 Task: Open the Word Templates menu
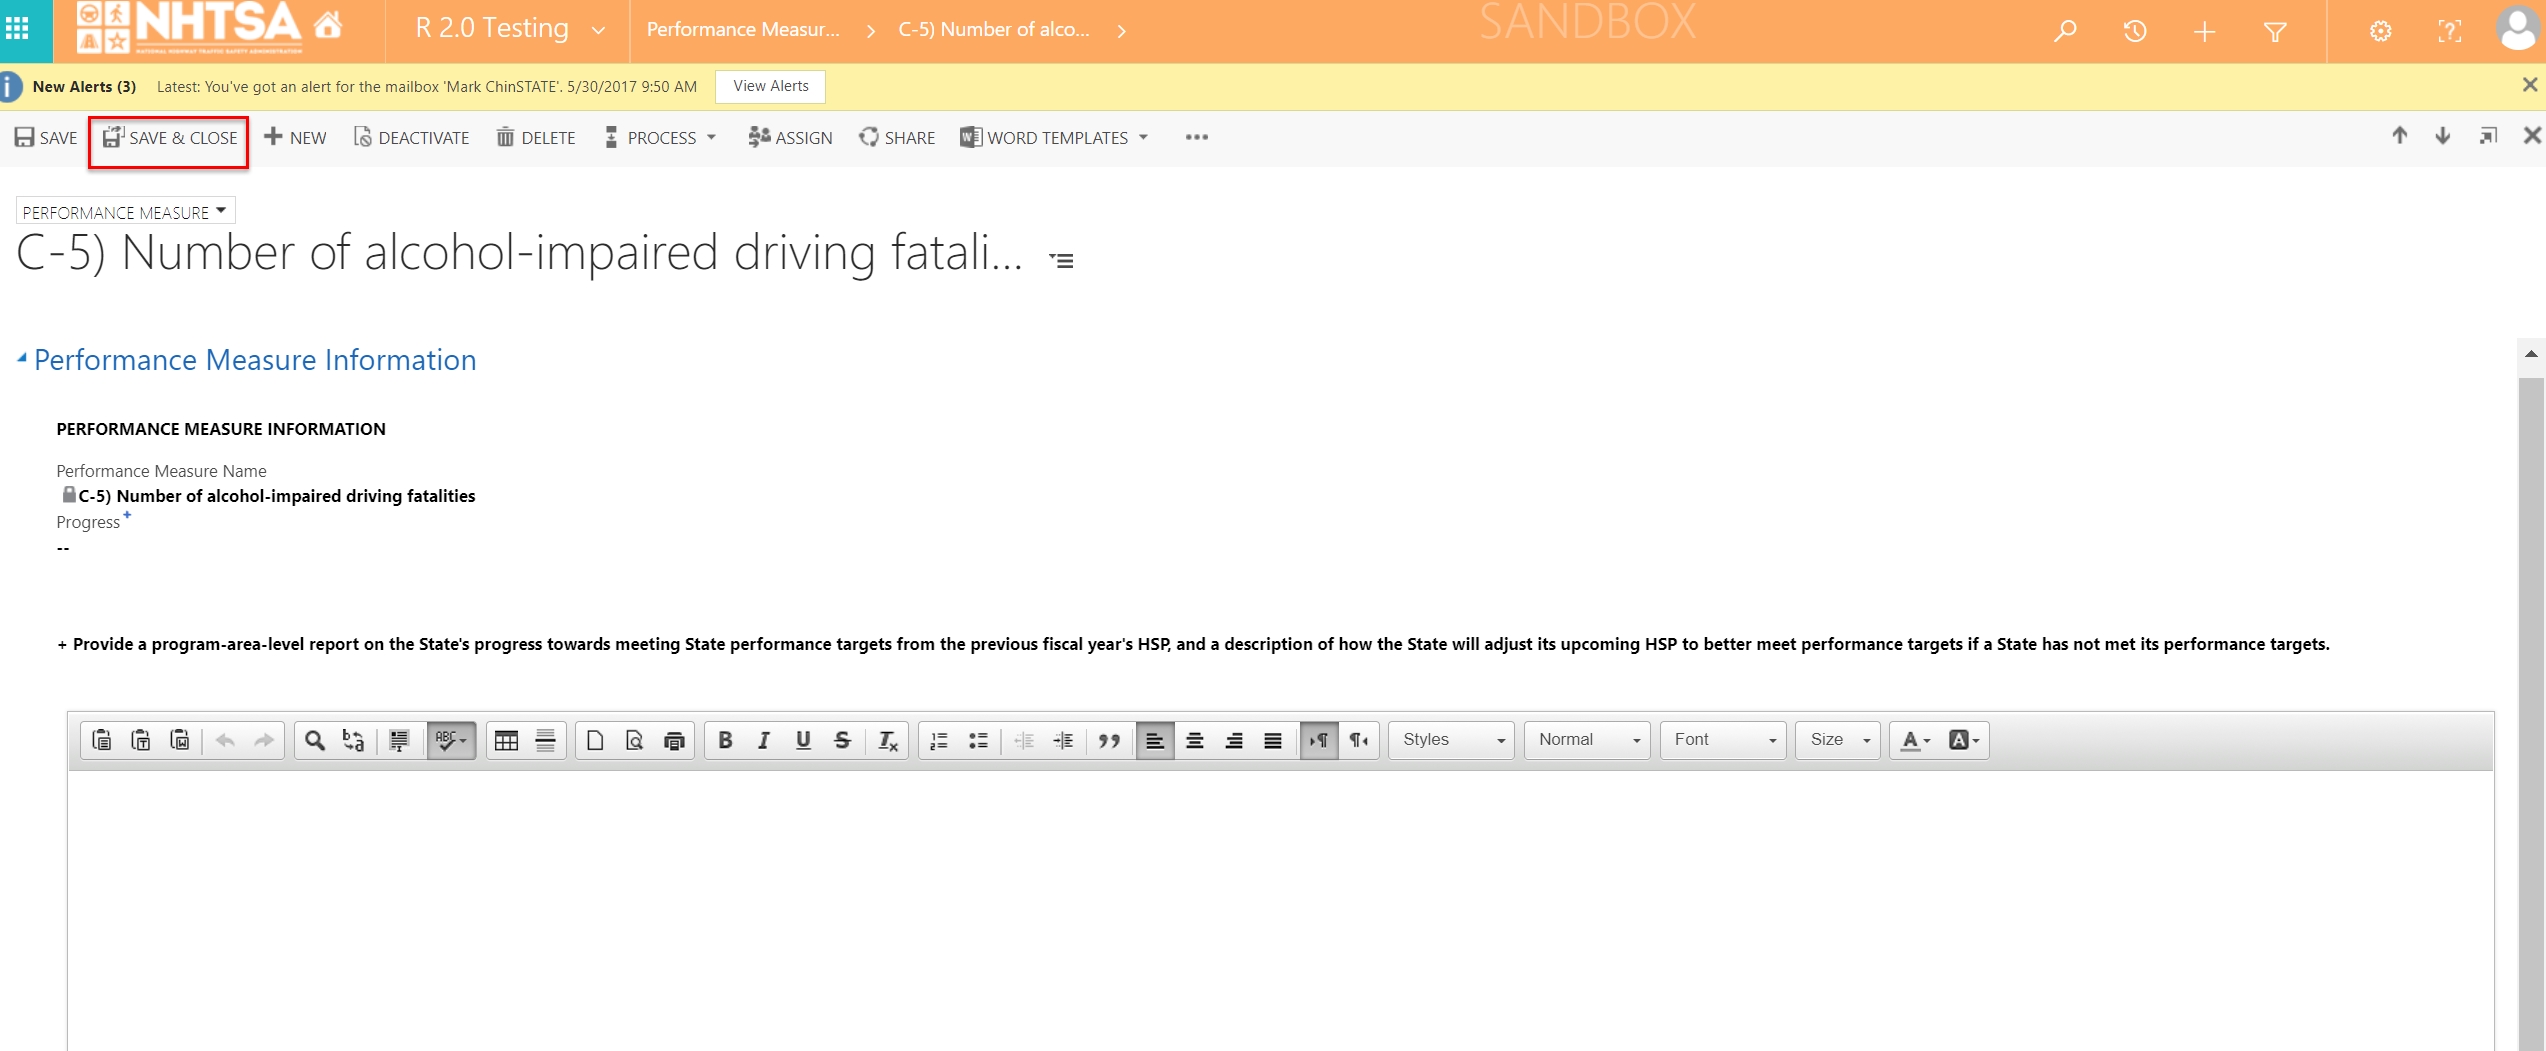coord(1055,138)
